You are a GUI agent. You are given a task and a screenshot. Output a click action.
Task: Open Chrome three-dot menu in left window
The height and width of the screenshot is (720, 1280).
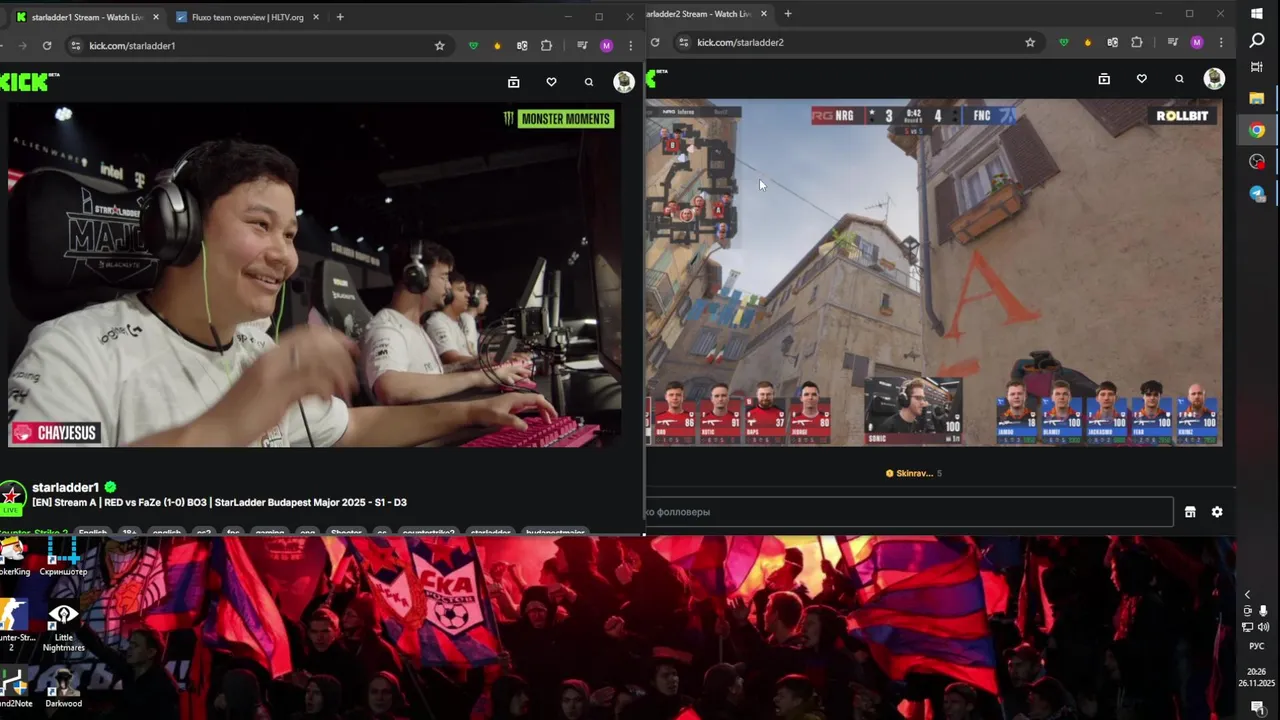(630, 45)
